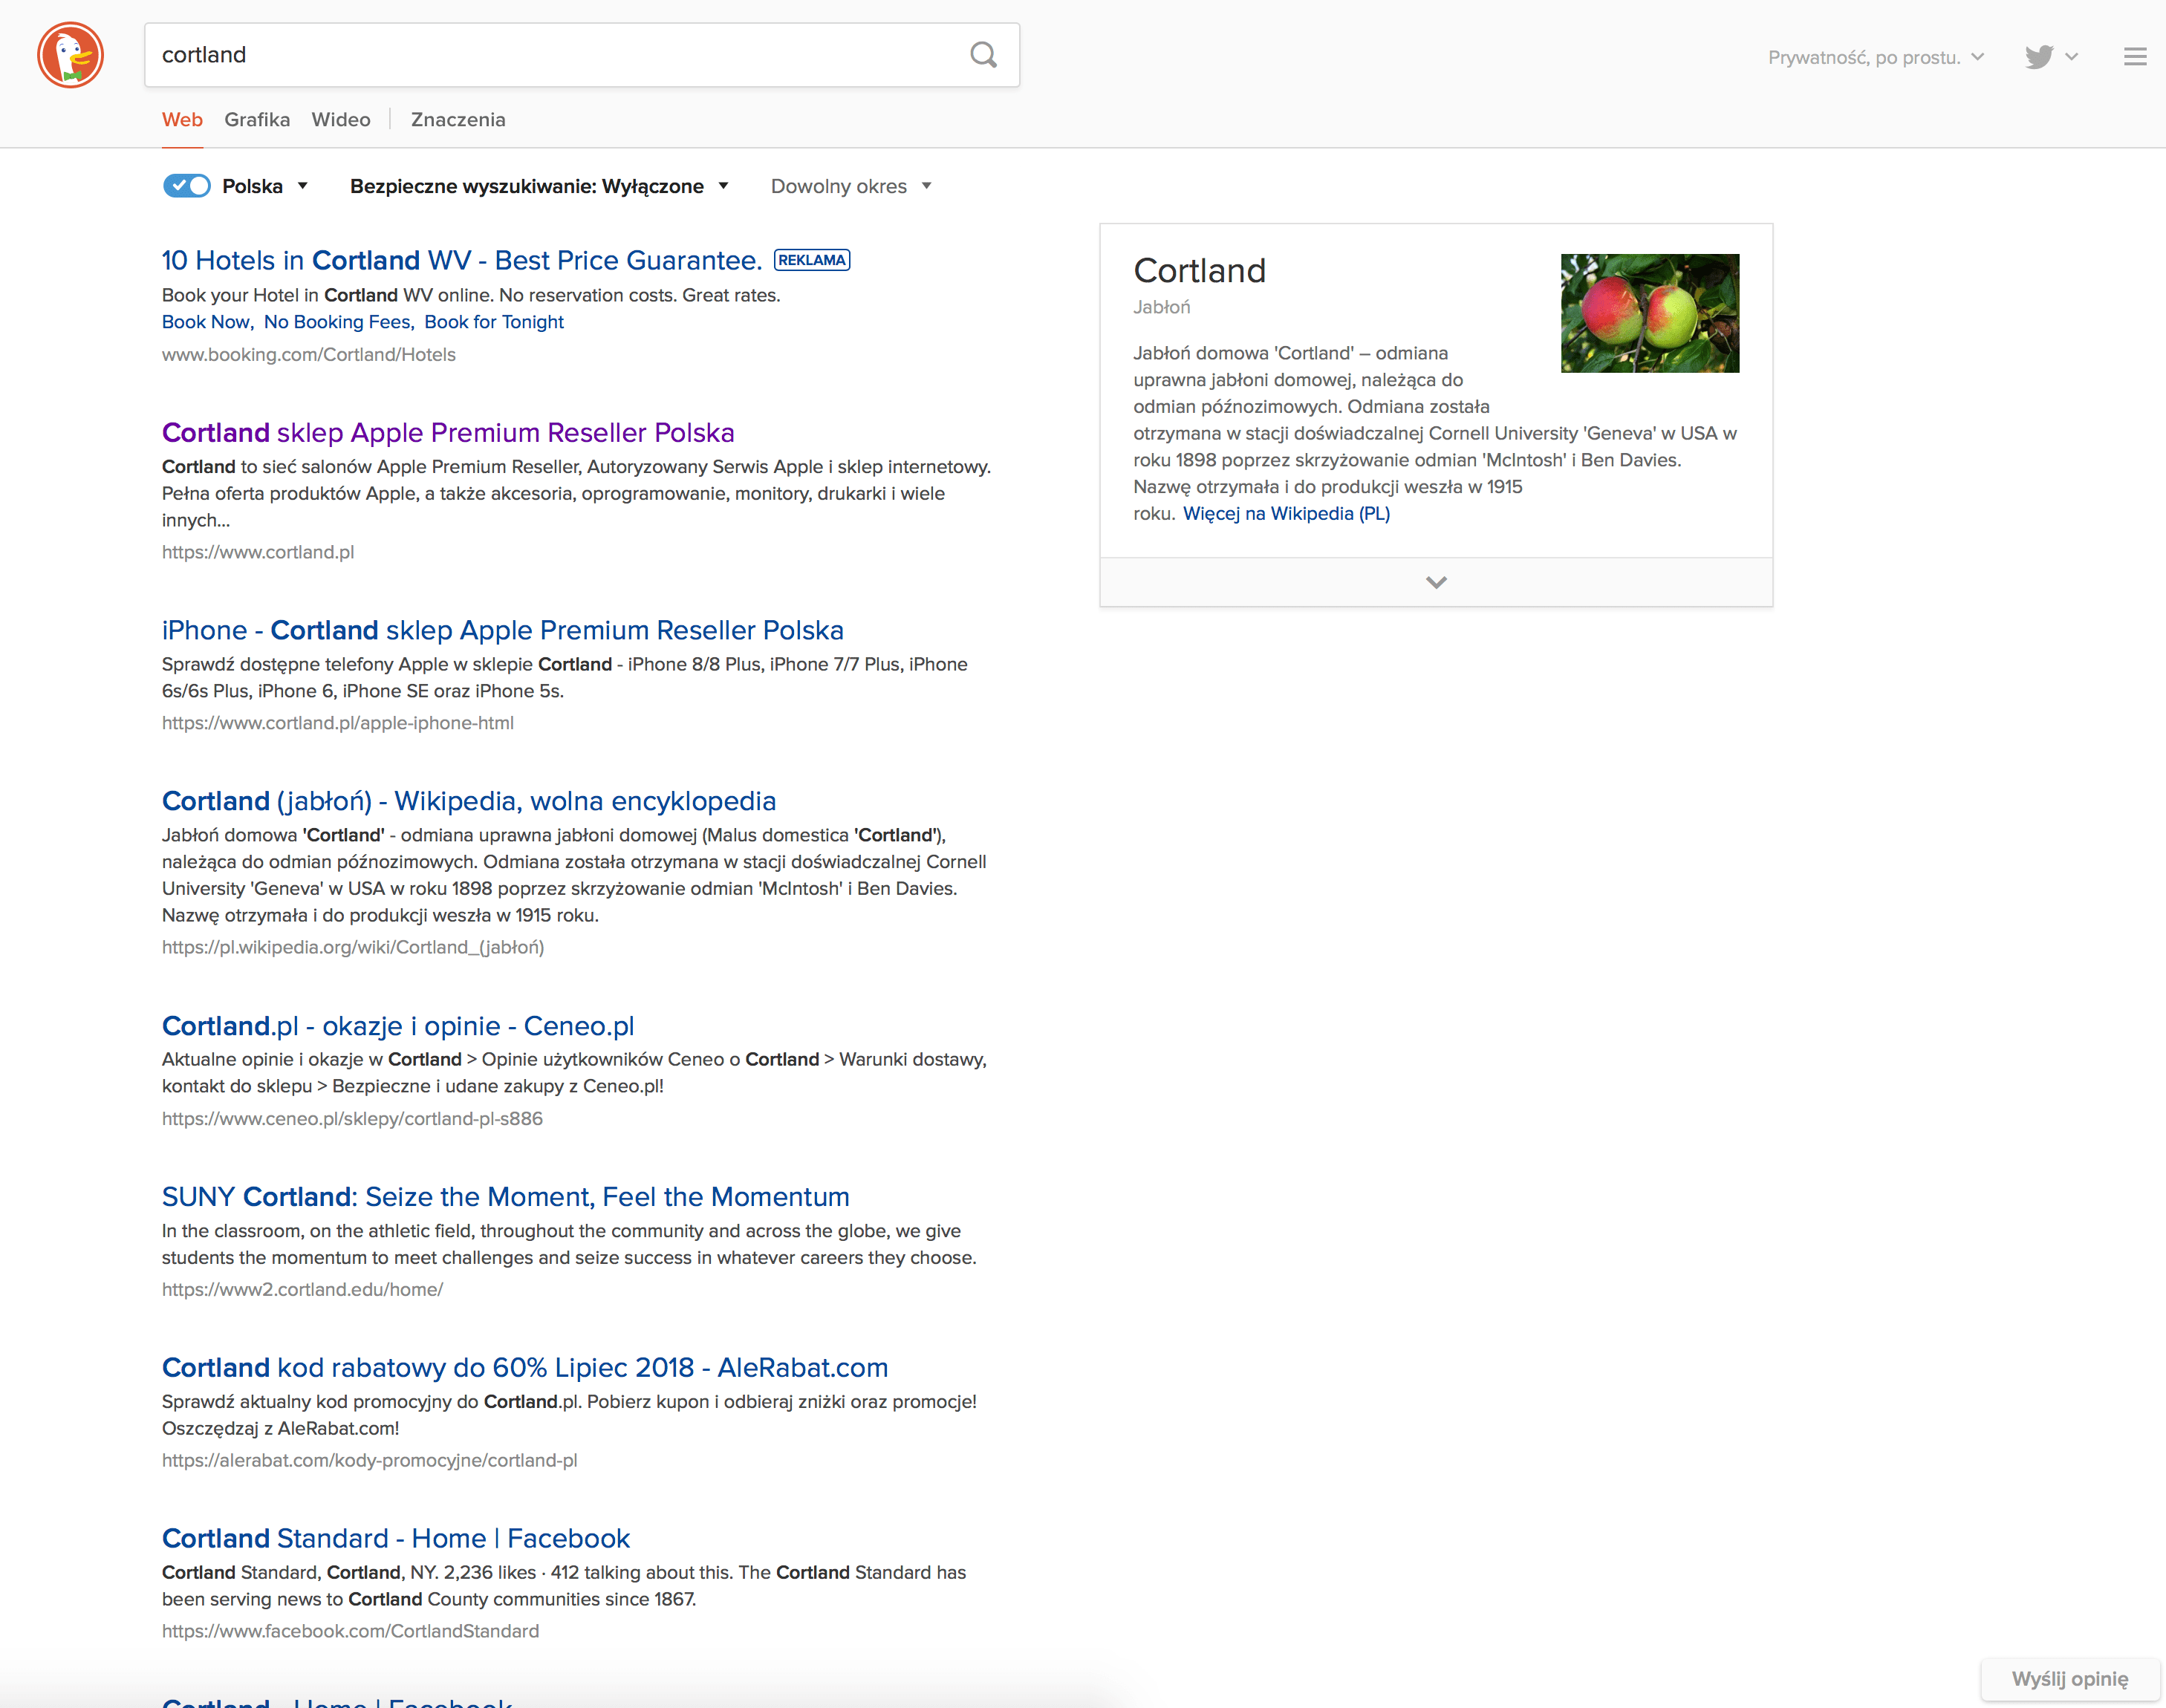Switch to the Wideo tab
This screenshot has width=2166, height=1708.
(x=341, y=120)
